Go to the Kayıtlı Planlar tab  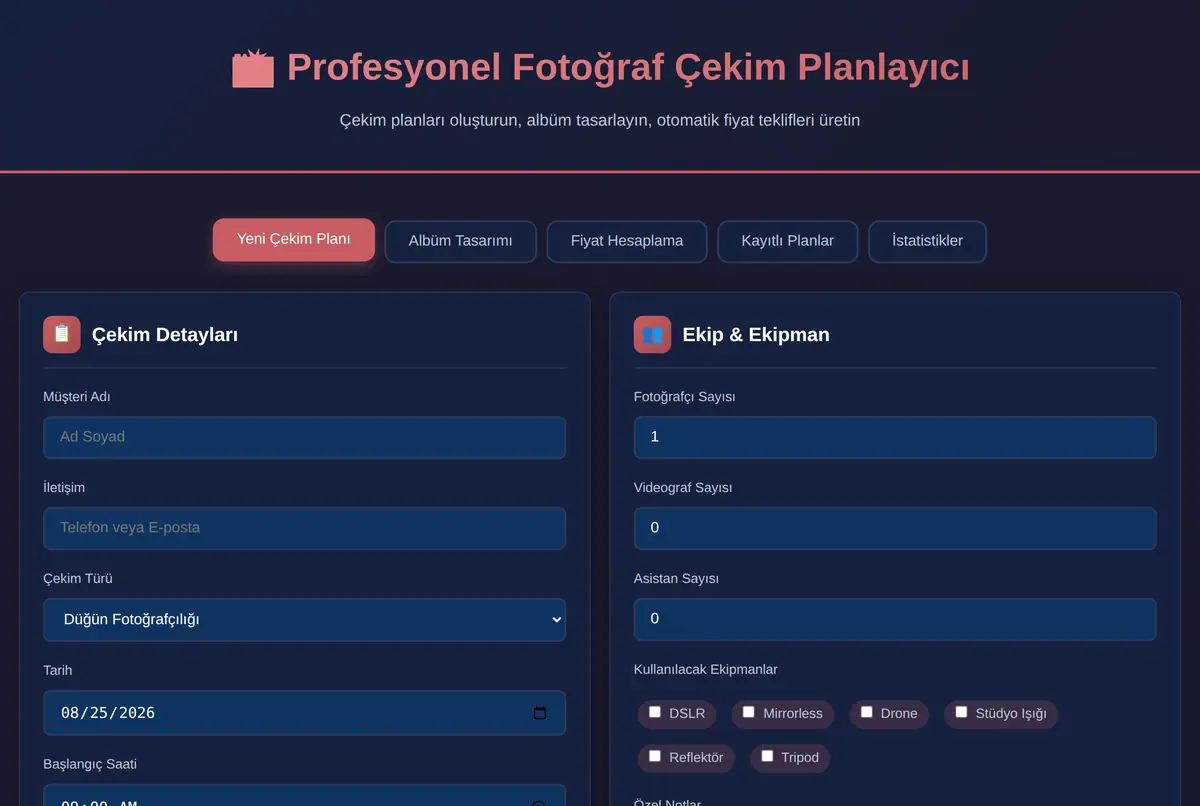[x=788, y=241]
